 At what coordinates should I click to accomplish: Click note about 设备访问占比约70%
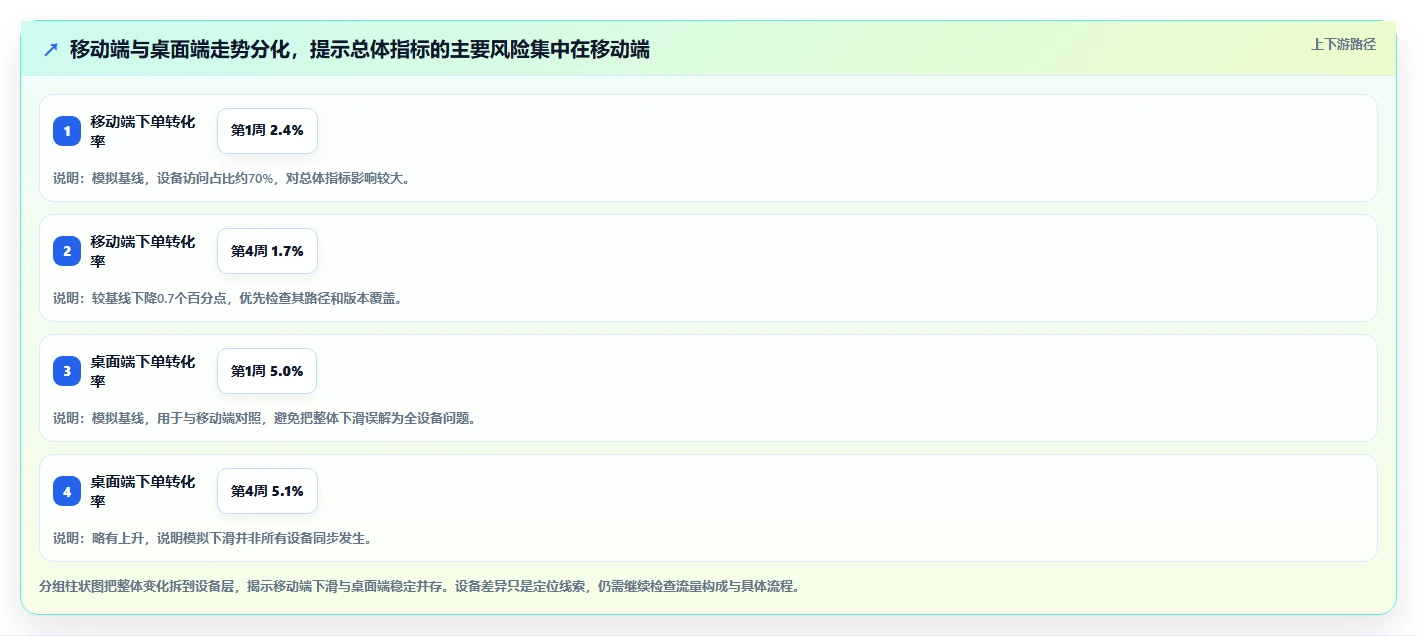pos(232,178)
